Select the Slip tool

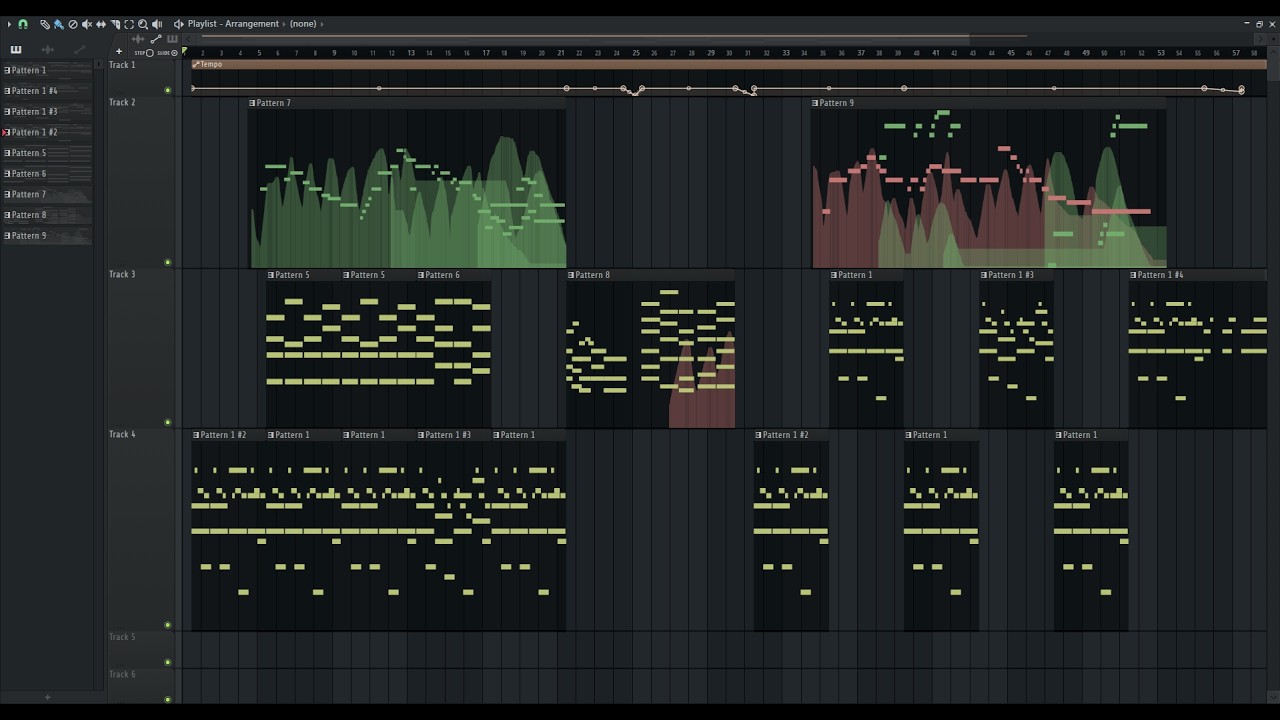101,24
